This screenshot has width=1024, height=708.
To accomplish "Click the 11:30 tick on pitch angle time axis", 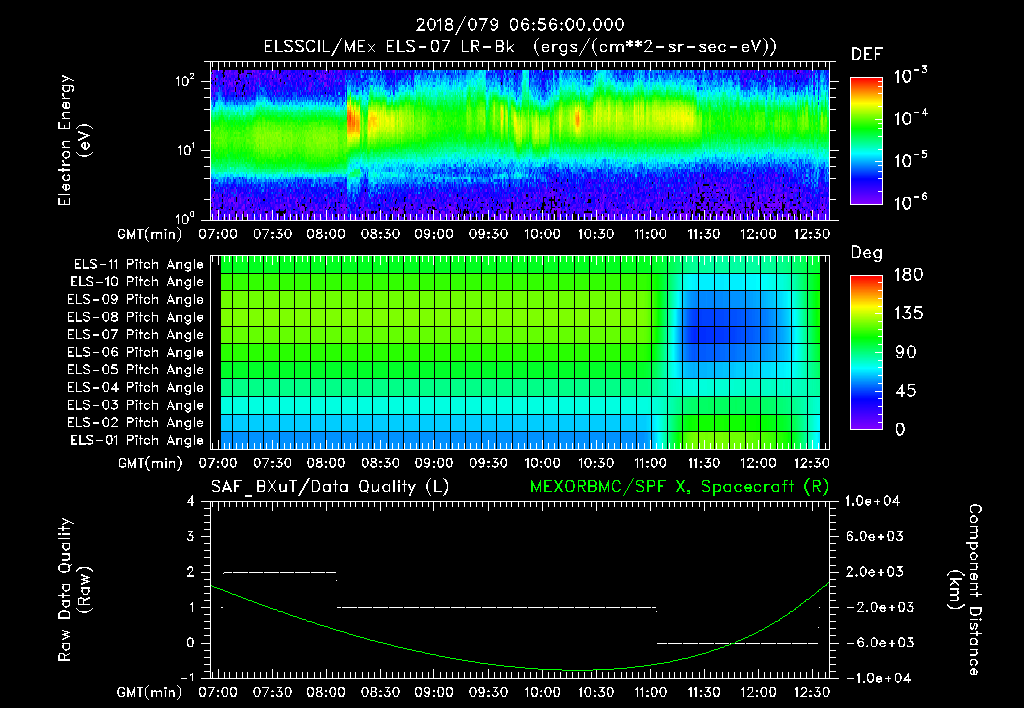I will coord(704,463).
